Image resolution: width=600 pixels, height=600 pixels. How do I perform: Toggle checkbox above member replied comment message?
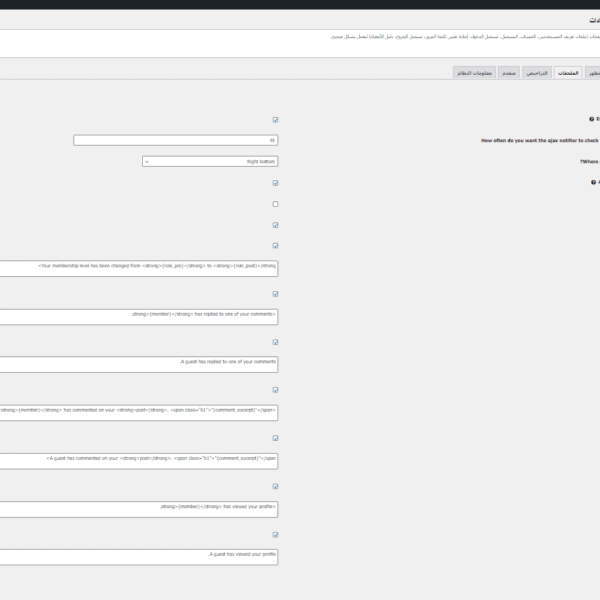coord(276,294)
